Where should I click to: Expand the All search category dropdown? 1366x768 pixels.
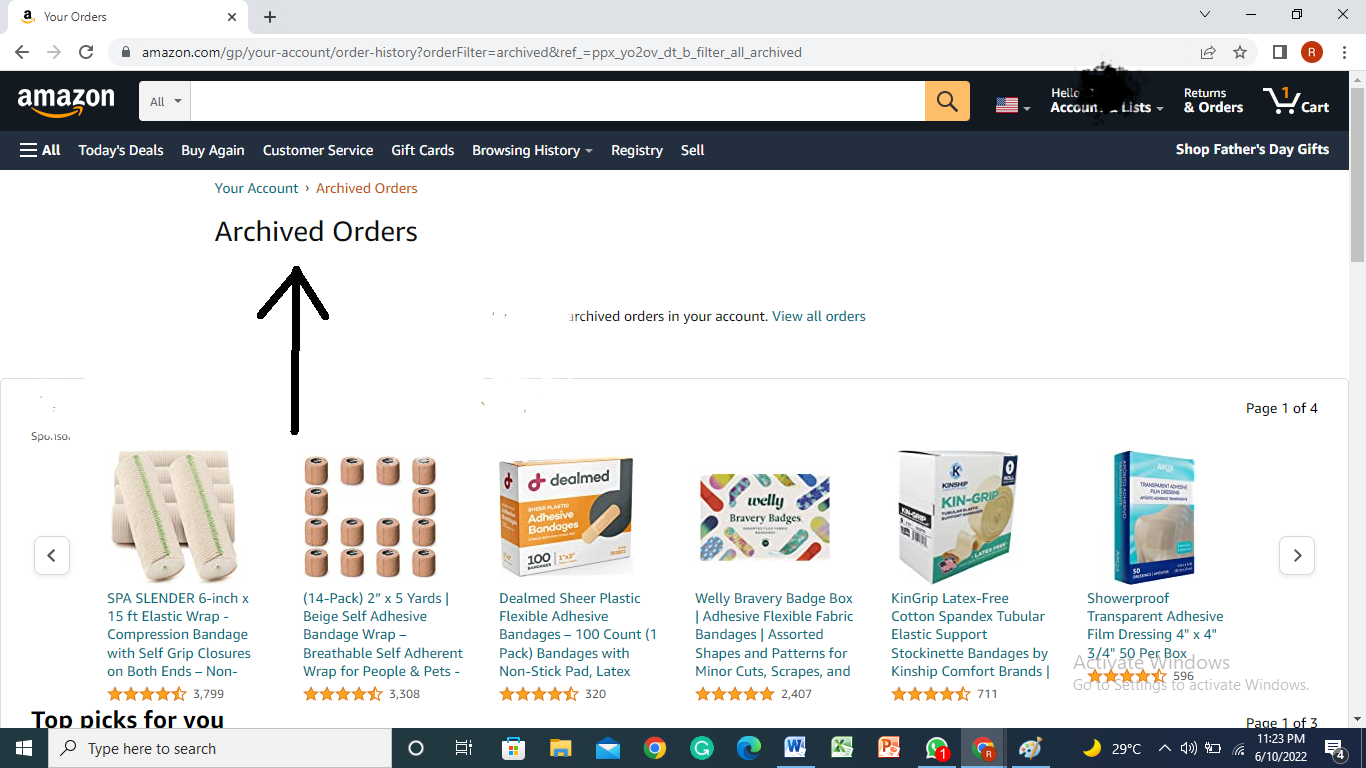pyautogui.click(x=165, y=101)
